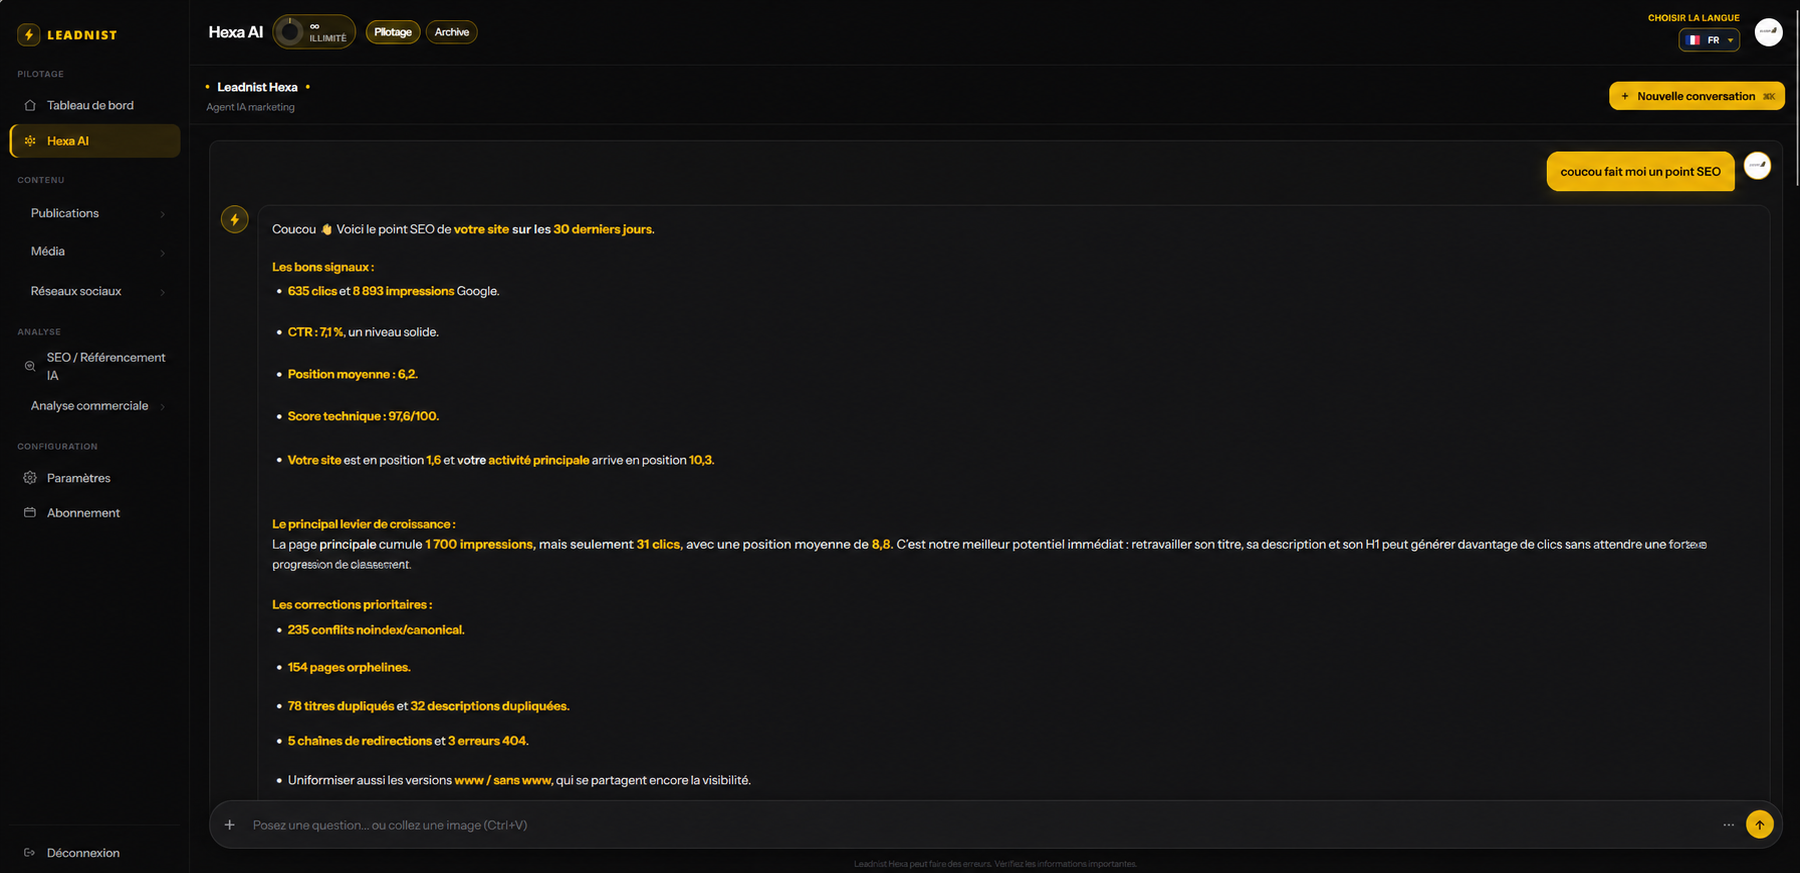Expand the Média submenu chevron
The width and height of the screenshot is (1800, 873).
pos(162,252)
